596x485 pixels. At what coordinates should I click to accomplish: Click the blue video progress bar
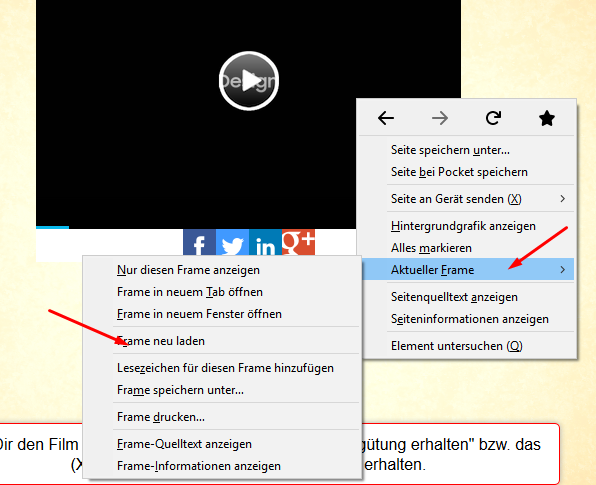tap(52, 227)
